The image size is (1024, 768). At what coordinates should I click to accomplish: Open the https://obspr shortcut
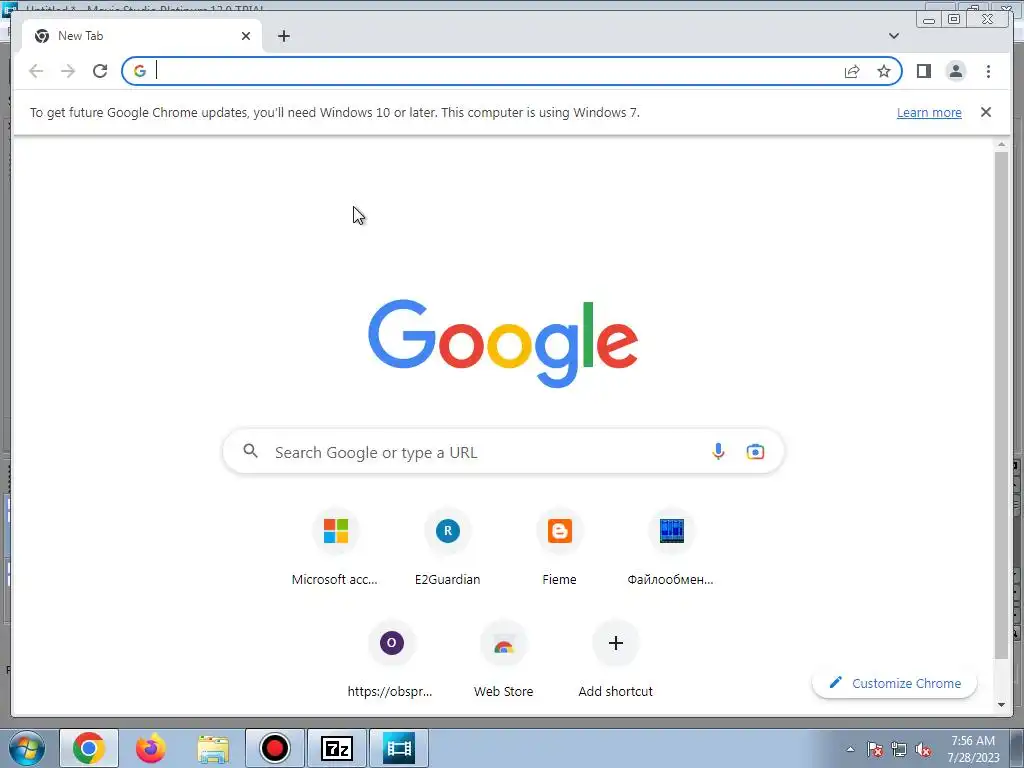coord(391,660)
